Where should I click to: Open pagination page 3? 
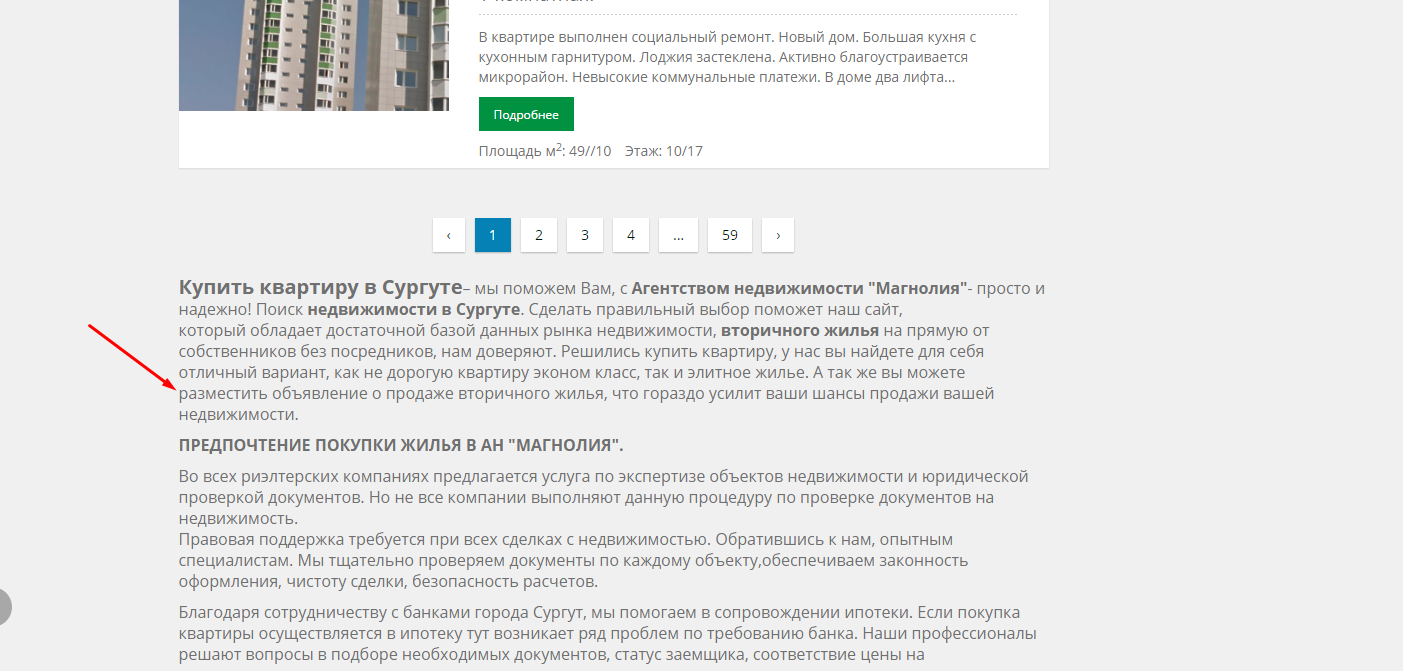click(x=585, y=235)
